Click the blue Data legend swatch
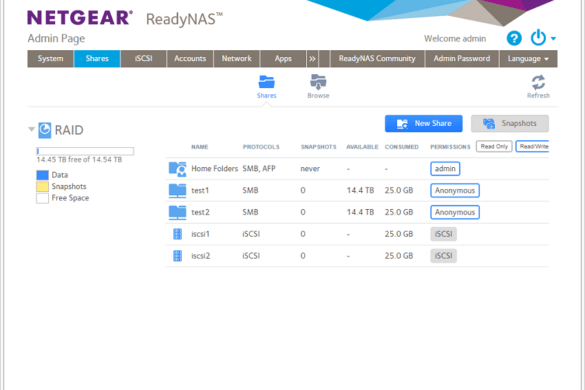 pyautogui.click(x=42, y=175)
